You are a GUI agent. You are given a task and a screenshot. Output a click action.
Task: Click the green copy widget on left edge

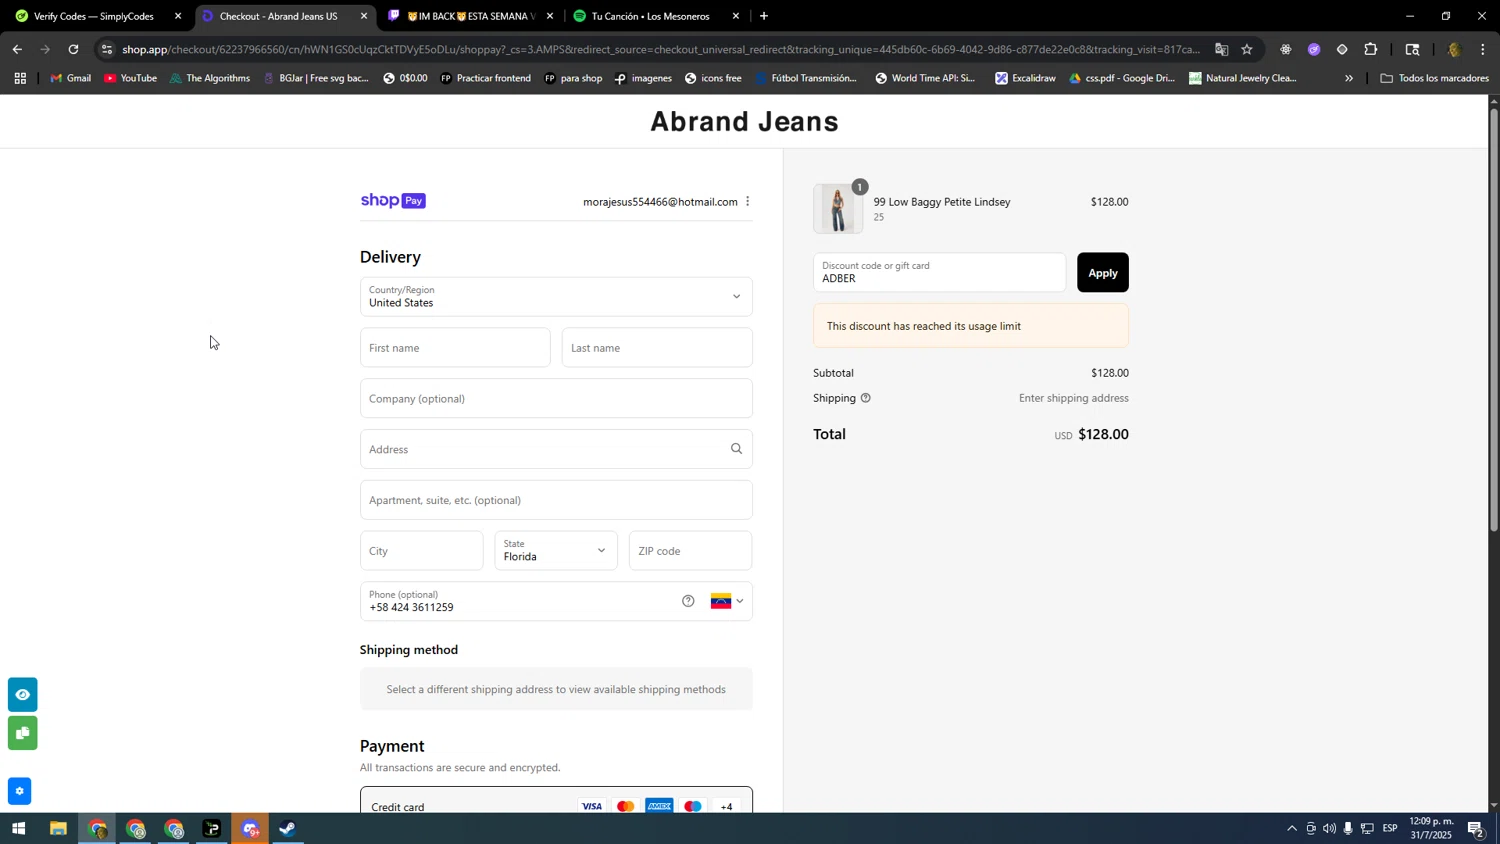point(22,733)
